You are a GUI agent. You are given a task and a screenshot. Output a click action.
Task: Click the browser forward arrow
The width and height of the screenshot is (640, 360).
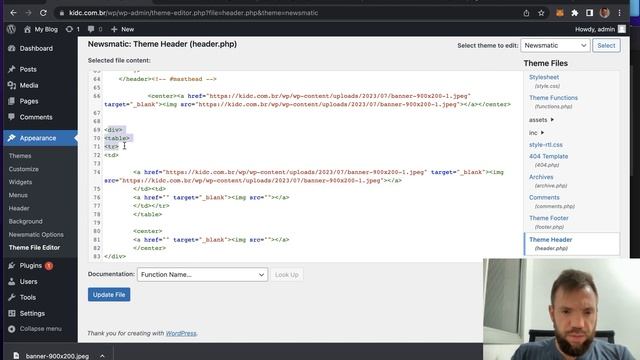coord(28,13)
